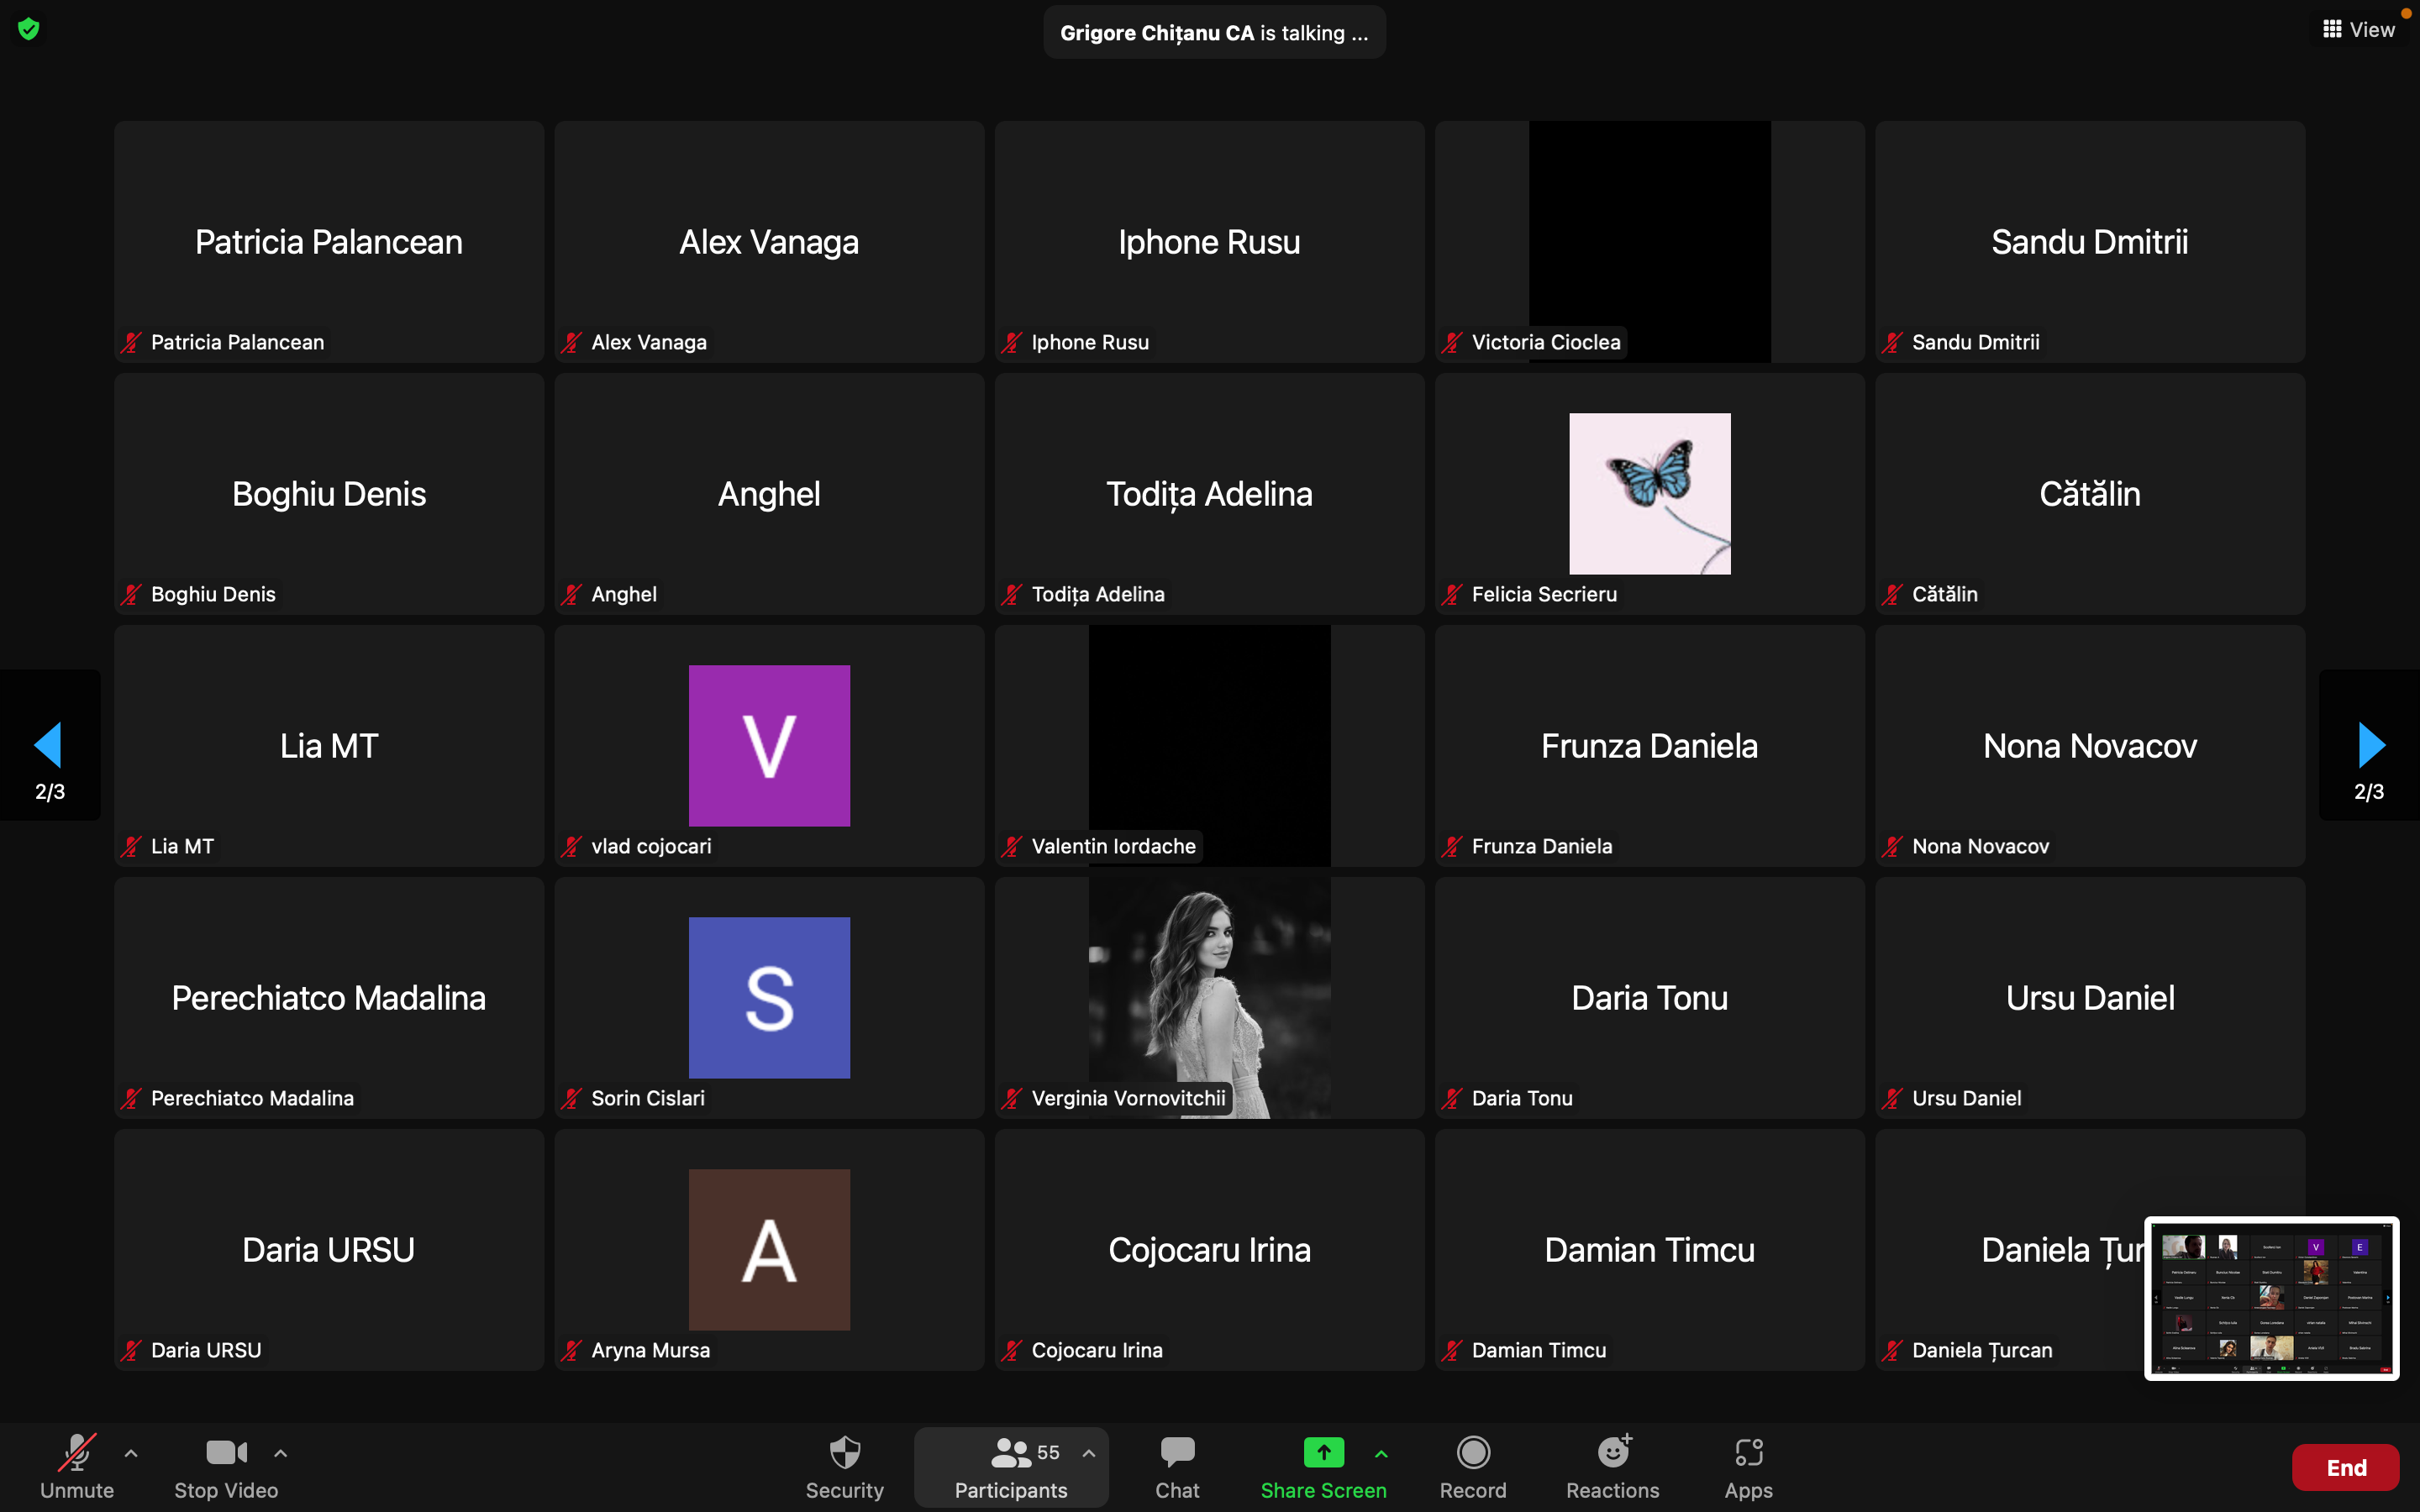Go to previous gallery page arrow
Viewport: 2420px width, 1512px height.
tap(49, 745)
